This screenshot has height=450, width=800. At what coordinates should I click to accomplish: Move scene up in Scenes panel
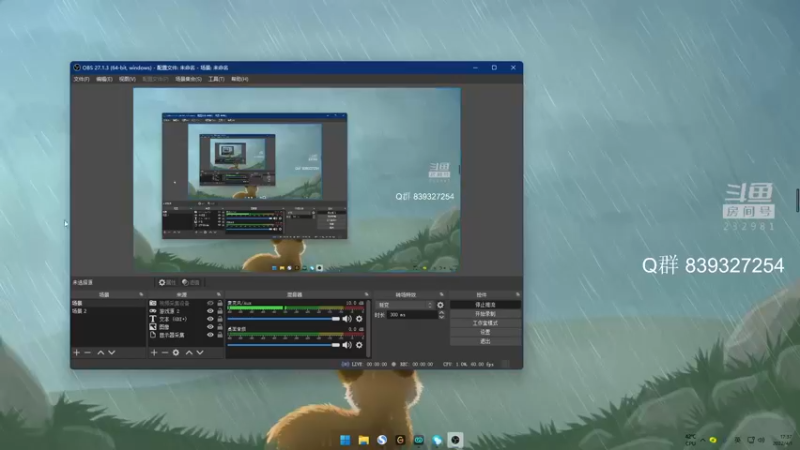coord(101,353)
